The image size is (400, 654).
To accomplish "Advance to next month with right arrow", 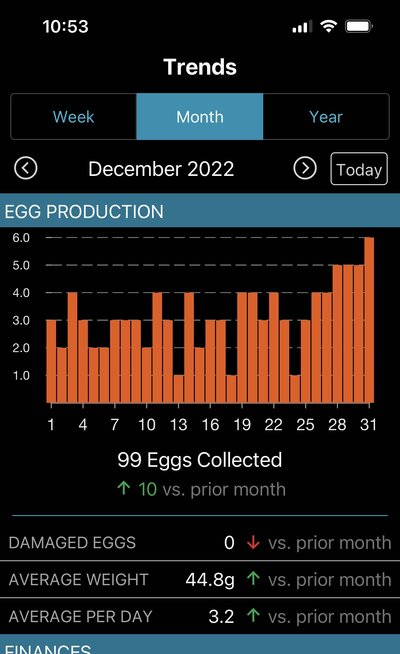I will coord(305,169).
